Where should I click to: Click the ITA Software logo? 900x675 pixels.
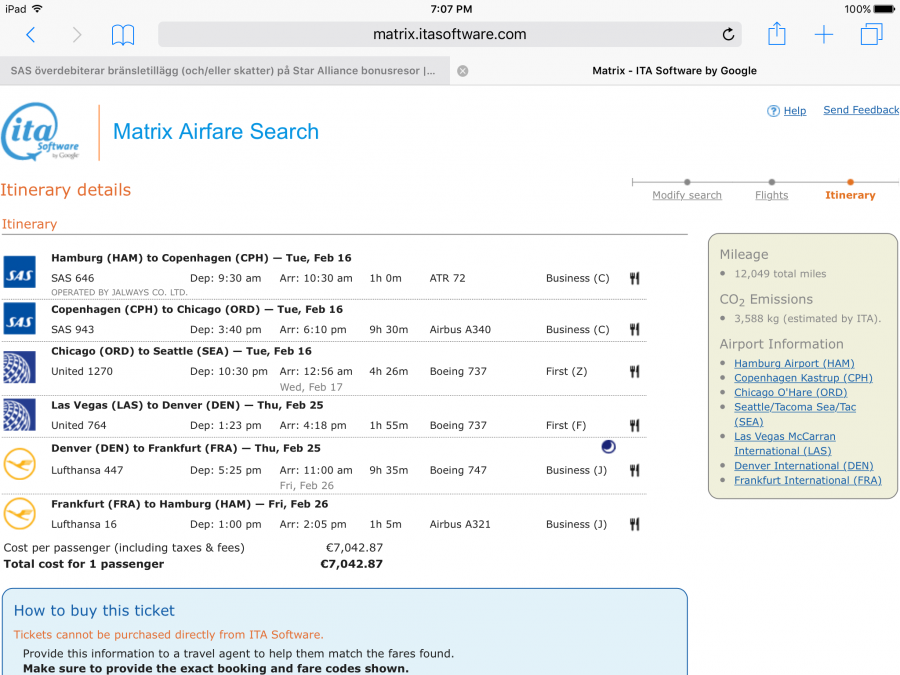(41, 132)
